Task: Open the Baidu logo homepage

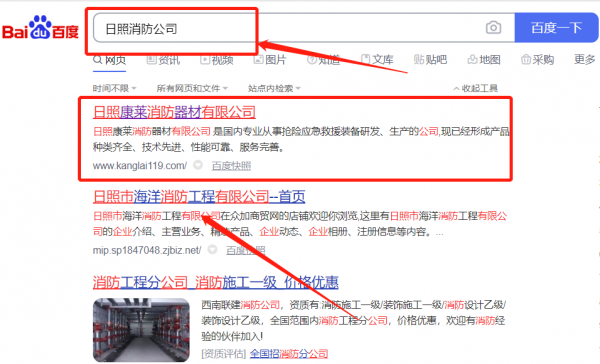Action: 40,28
